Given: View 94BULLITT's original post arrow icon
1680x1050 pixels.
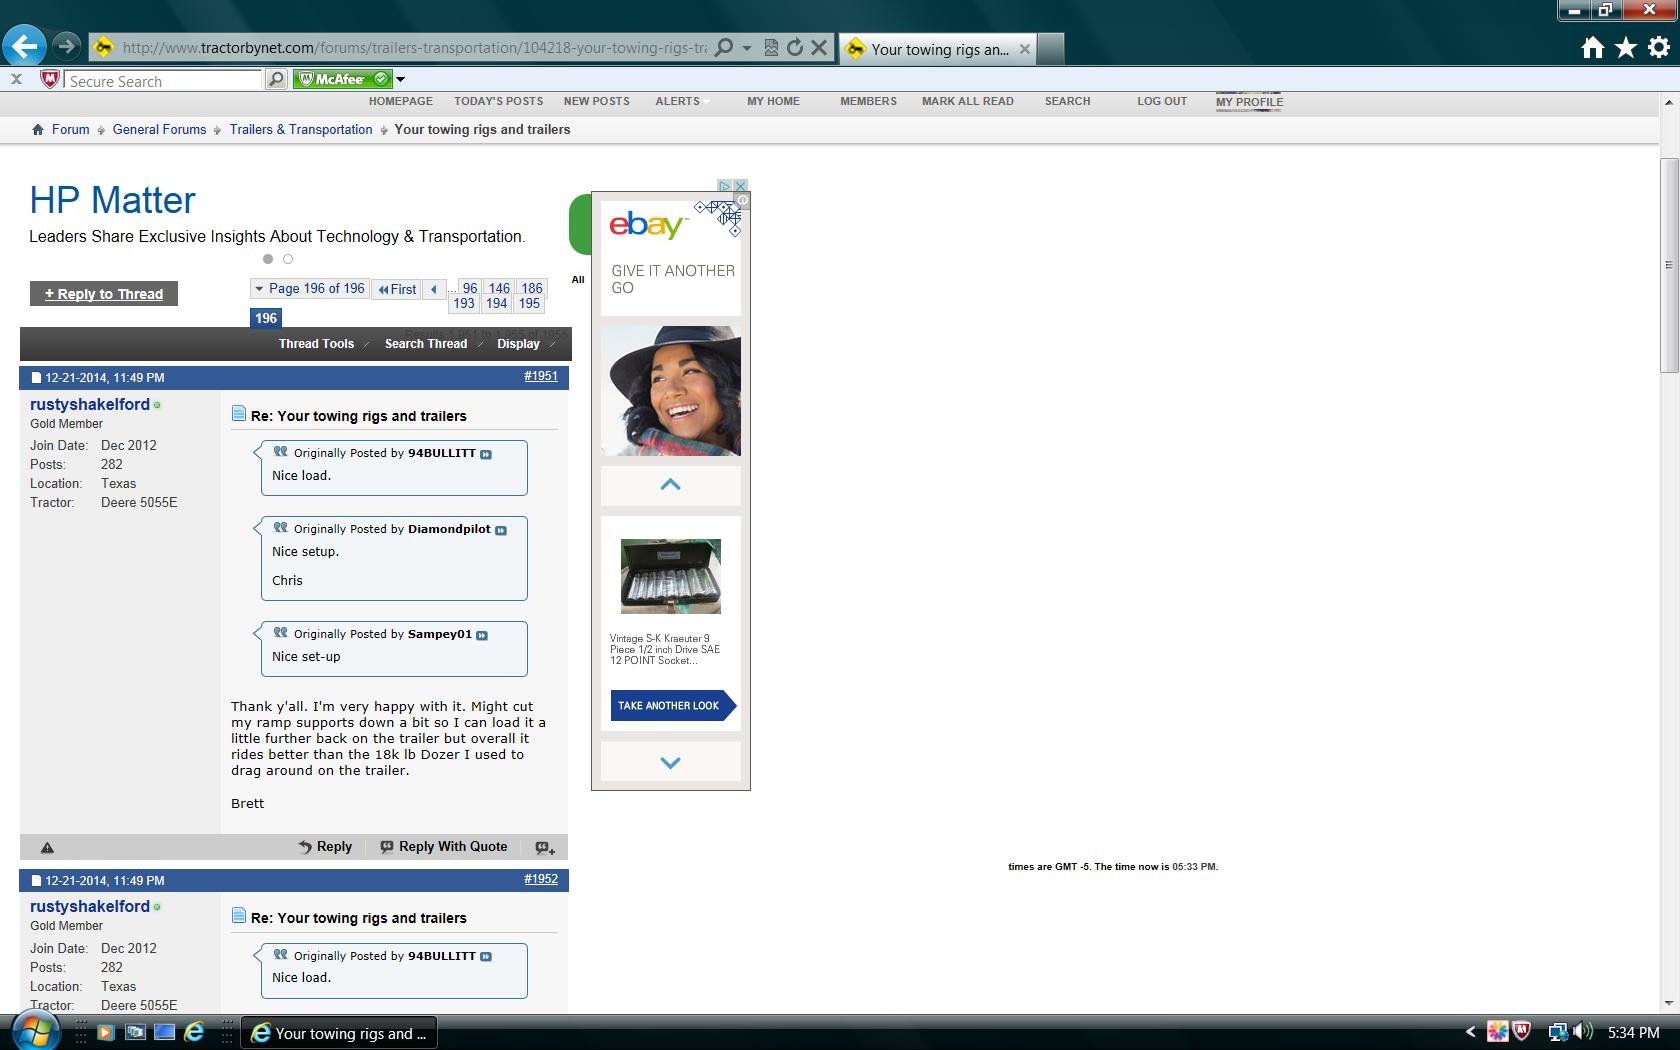Looking at the screenshot, I should 486,454.
